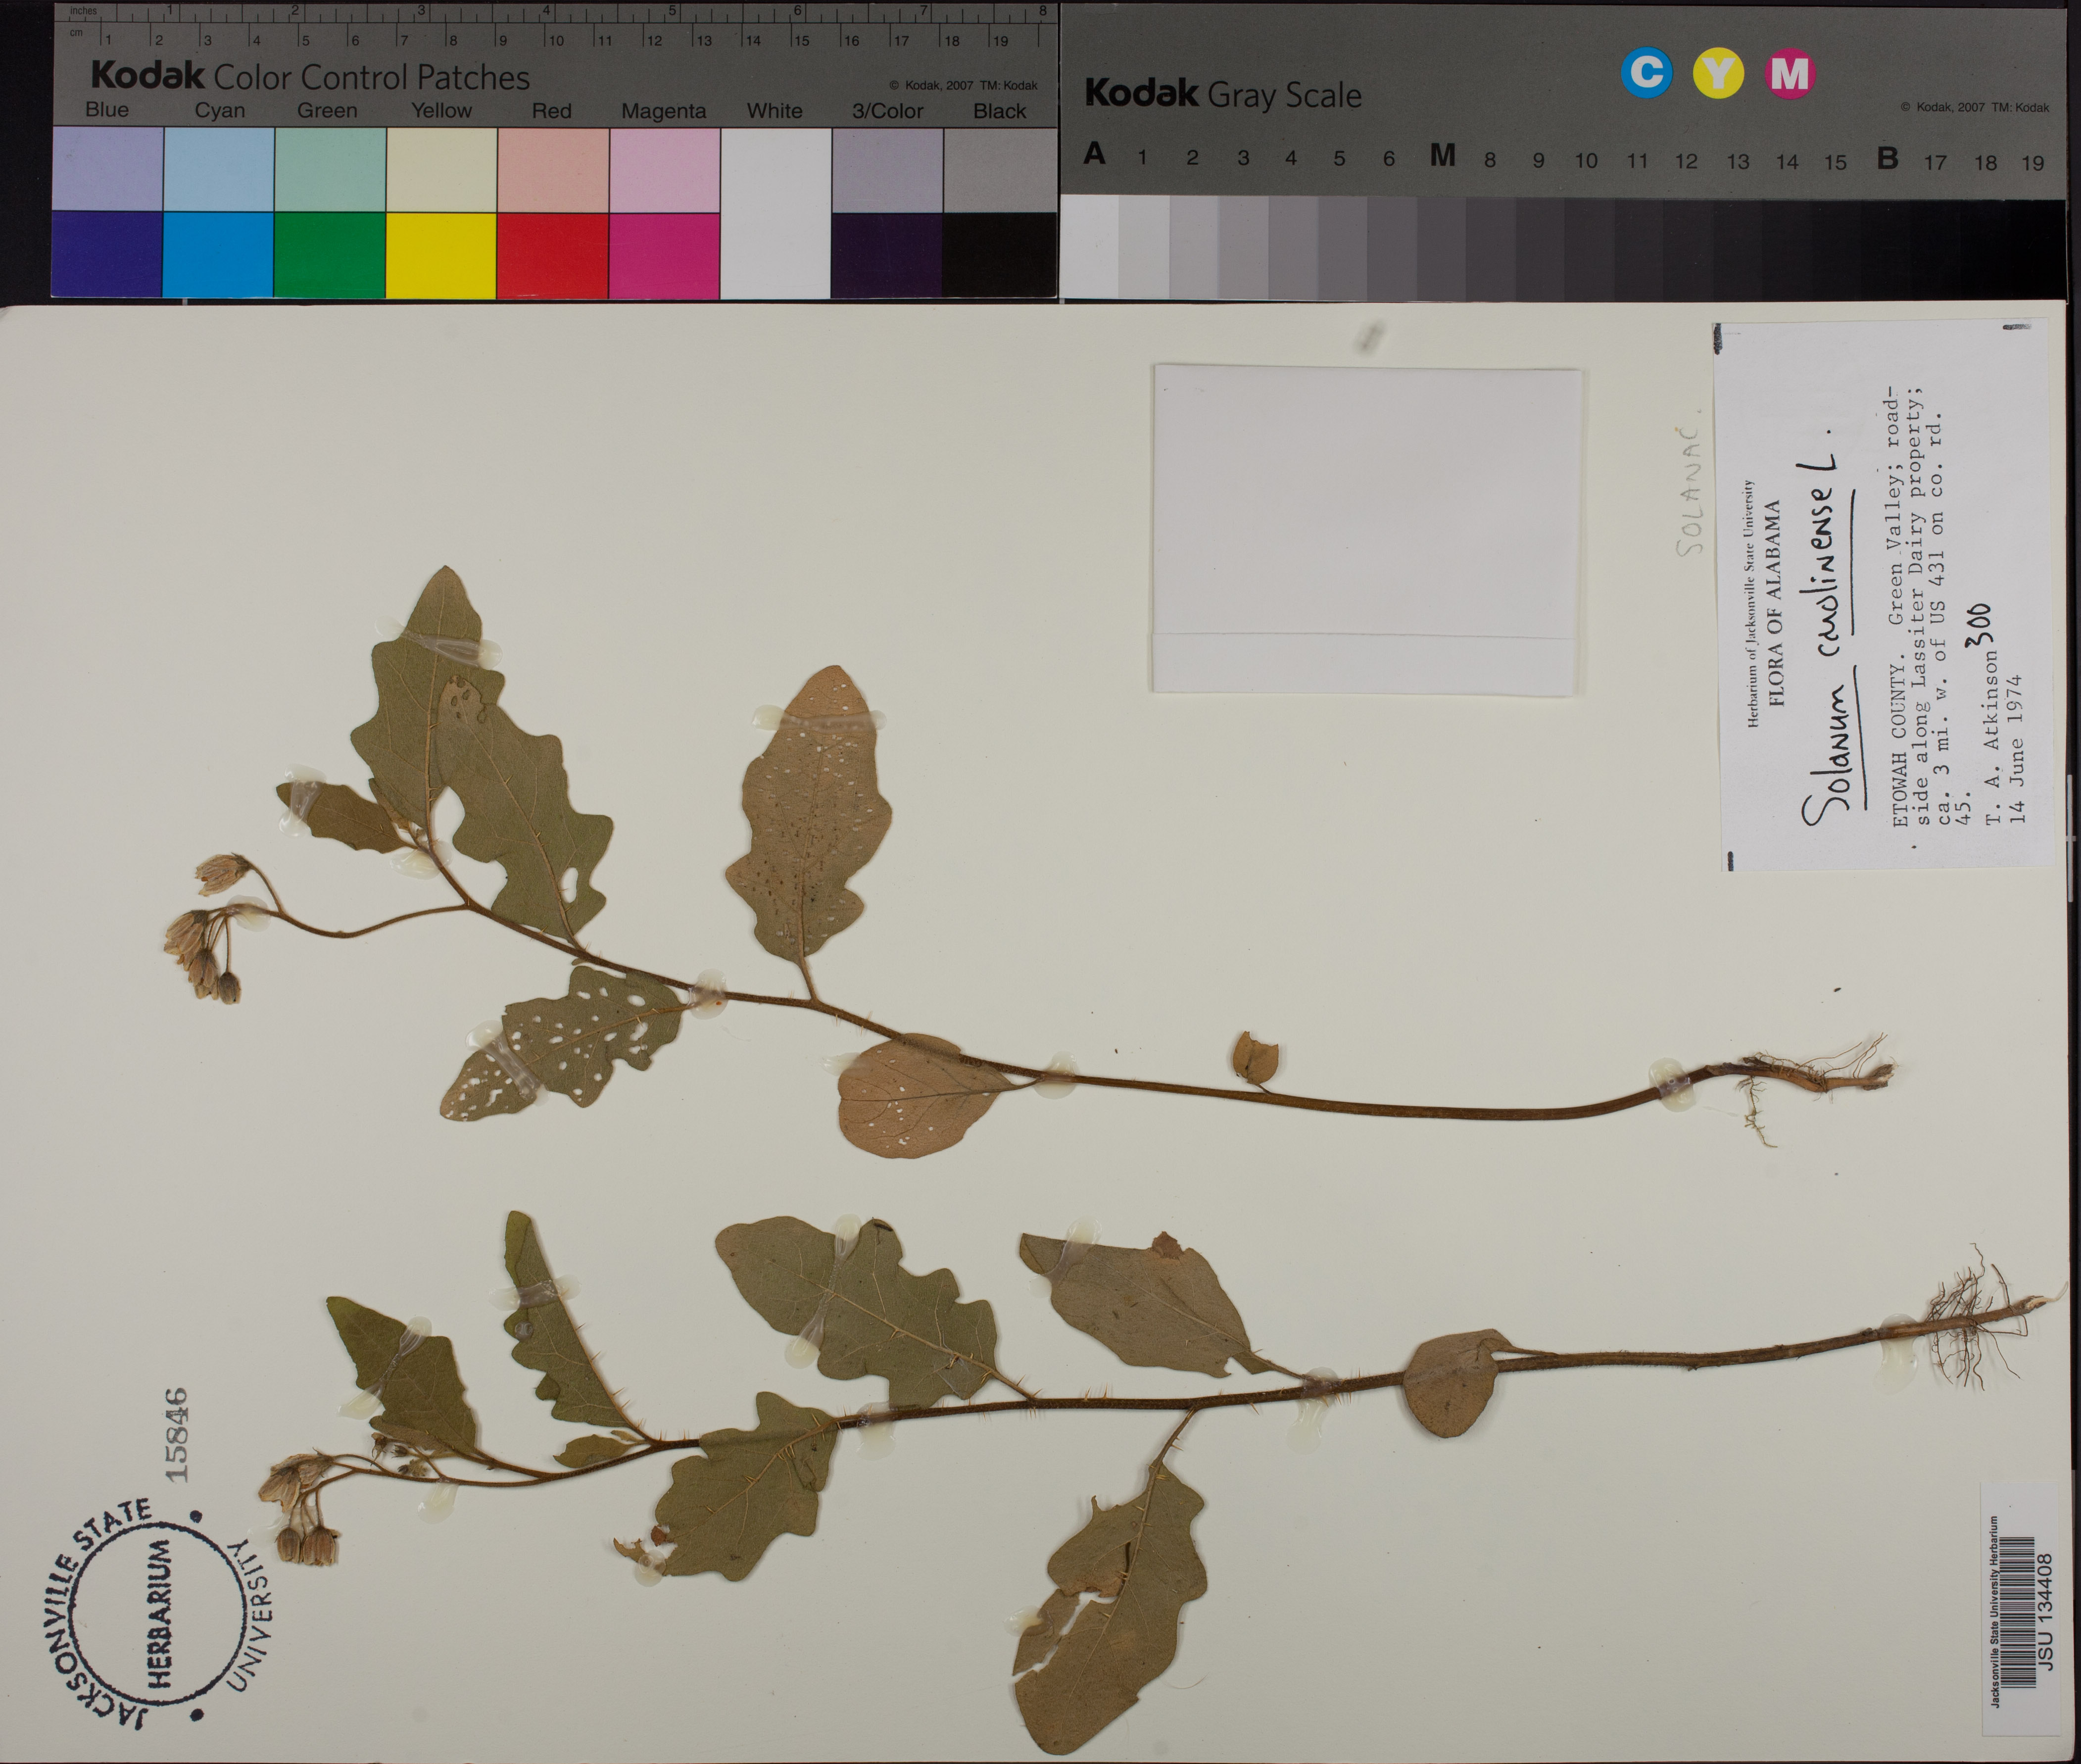The height and width of the screenshot is (1764, 2081).
Task: Select the dark purple 3/Color patch
Action: 887,255
